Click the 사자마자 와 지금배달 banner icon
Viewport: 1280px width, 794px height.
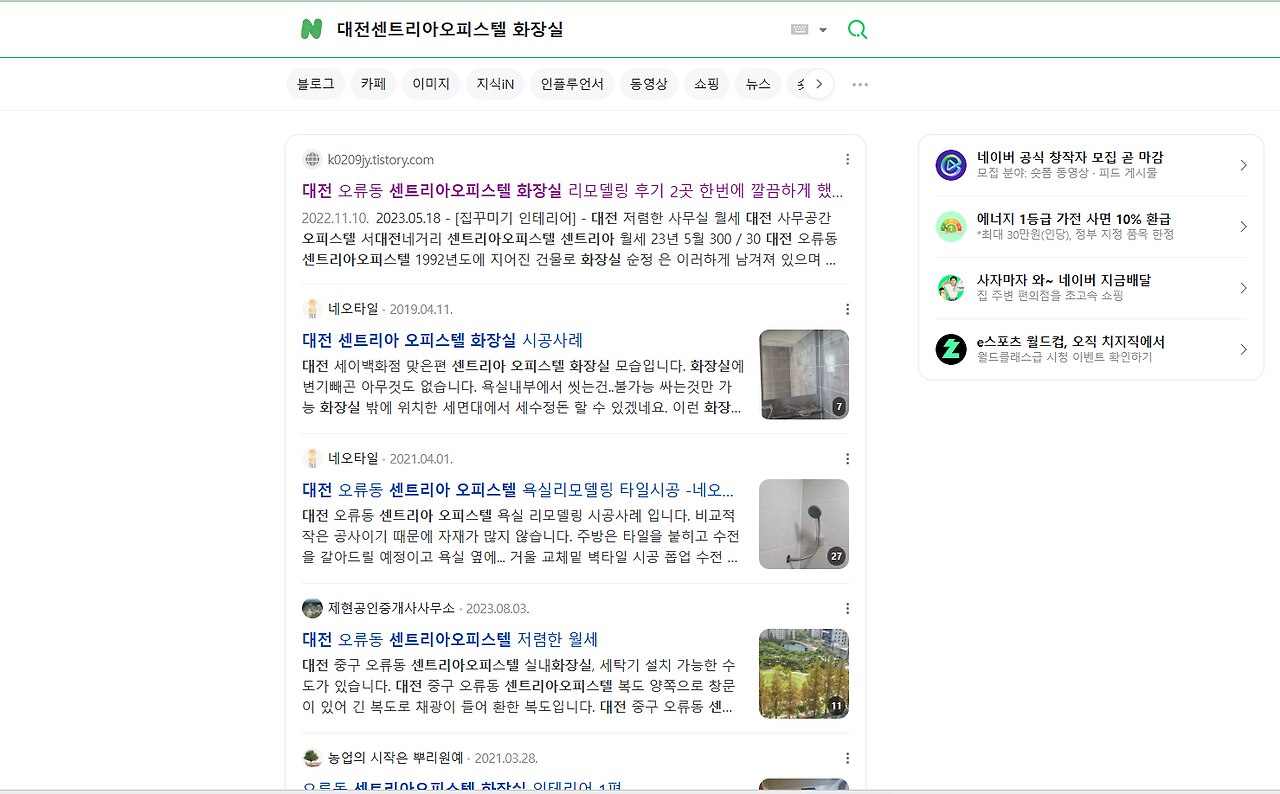(x=951, y=288)
